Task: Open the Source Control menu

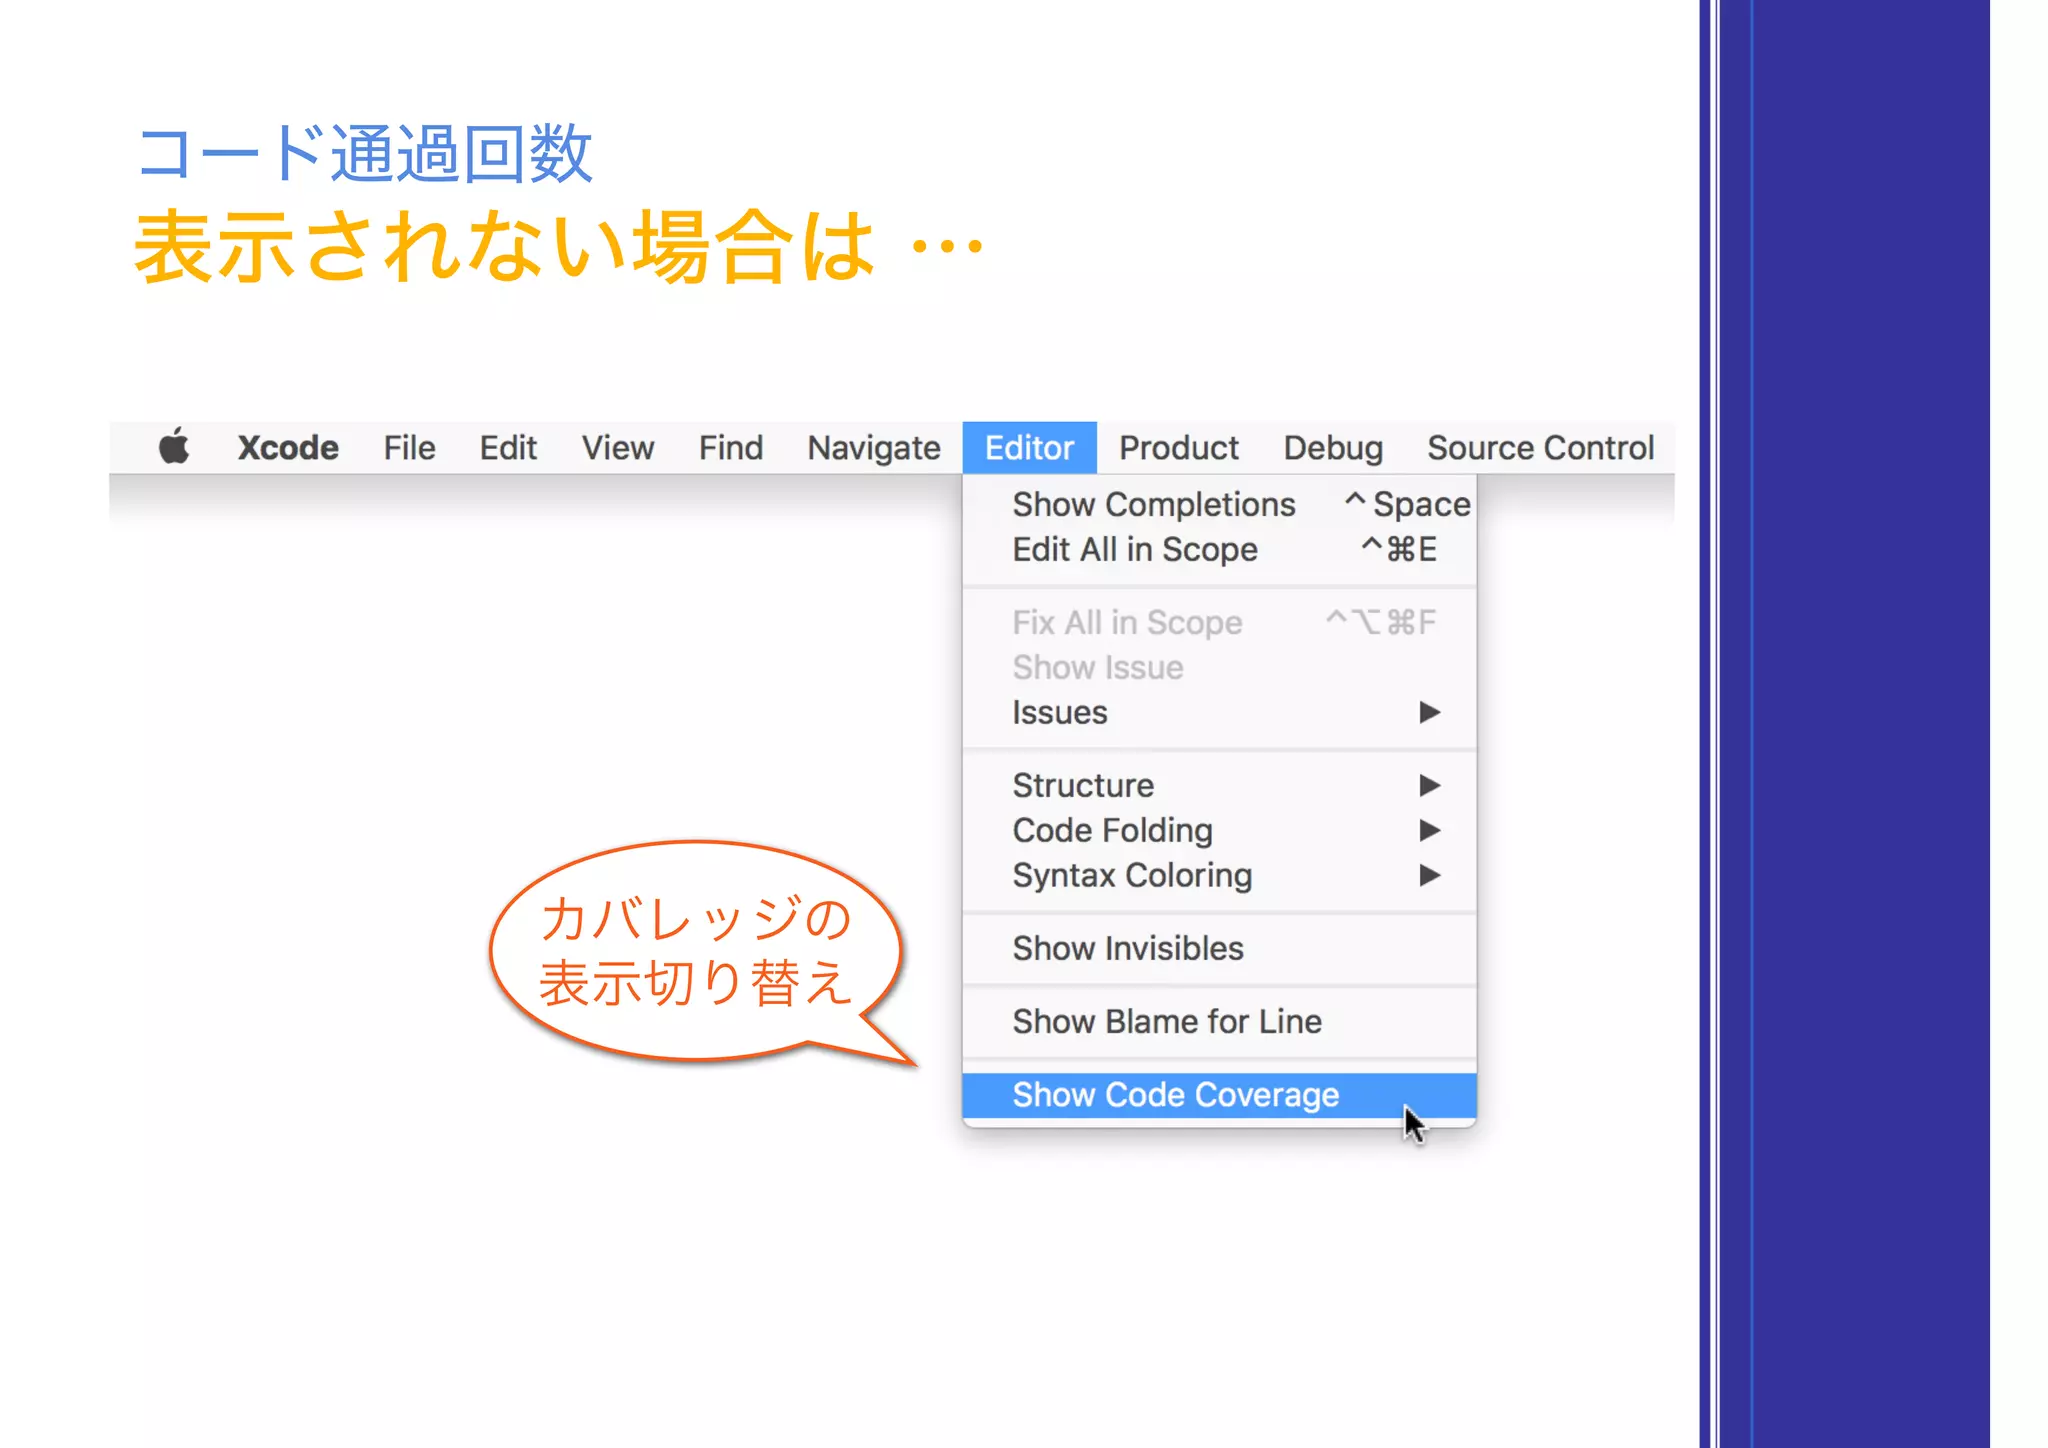Action: [x=1541, y=447]
